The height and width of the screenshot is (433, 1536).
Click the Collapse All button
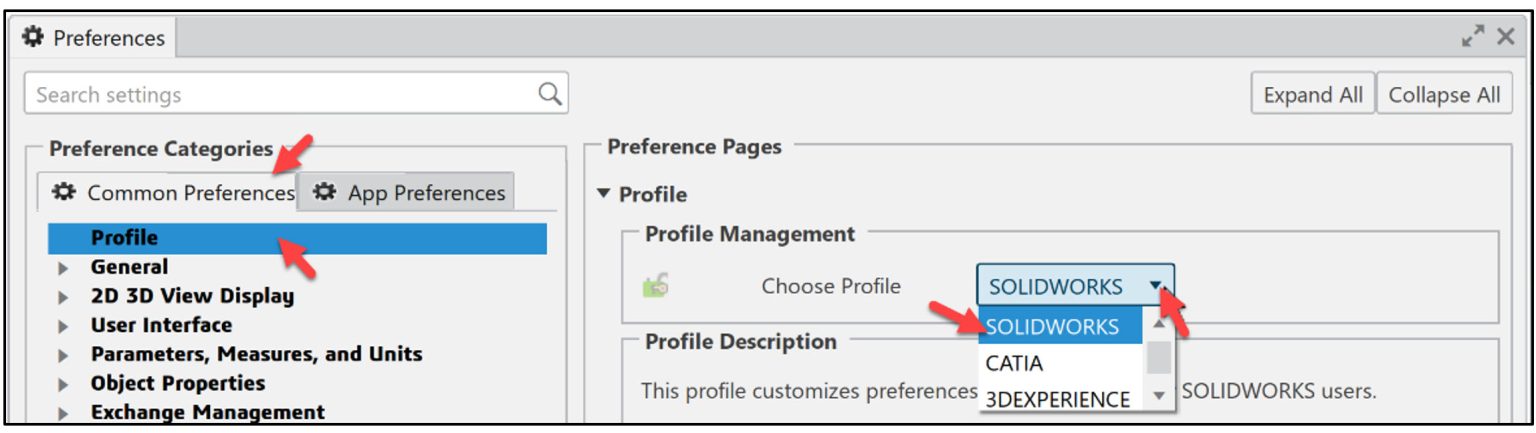(1444, 95)
